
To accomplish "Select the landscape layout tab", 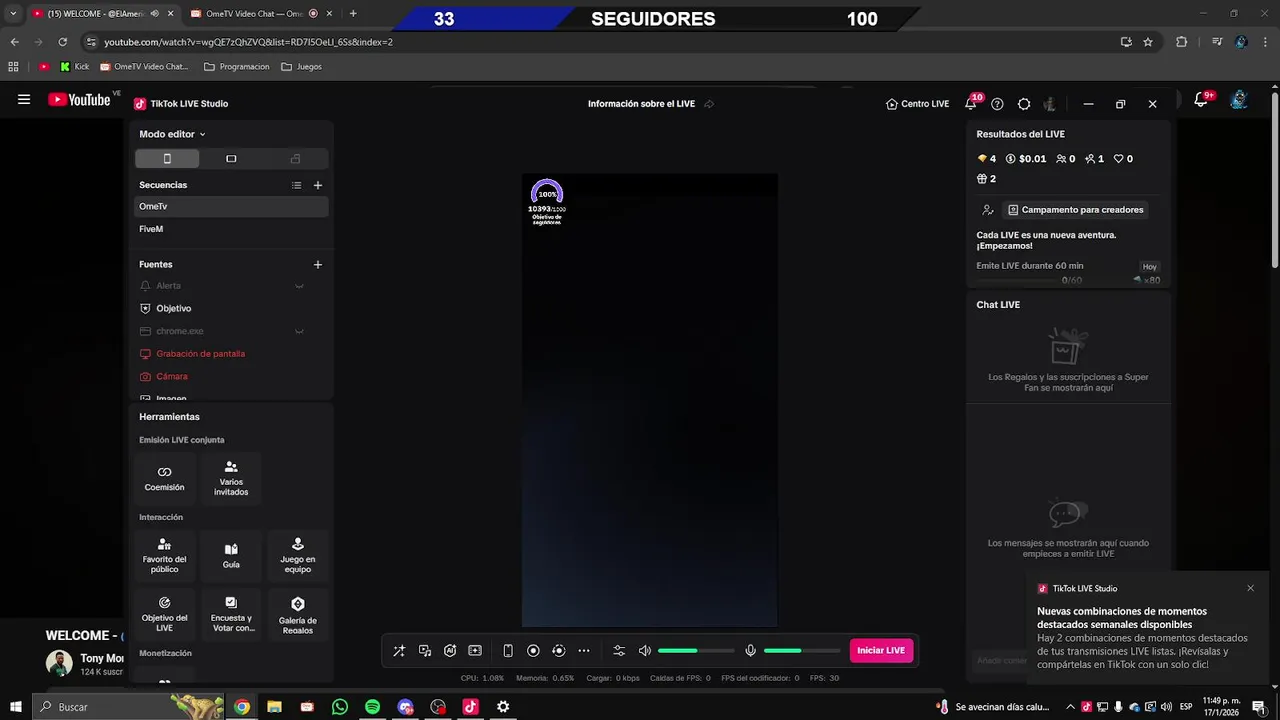I will pos(231,159).
